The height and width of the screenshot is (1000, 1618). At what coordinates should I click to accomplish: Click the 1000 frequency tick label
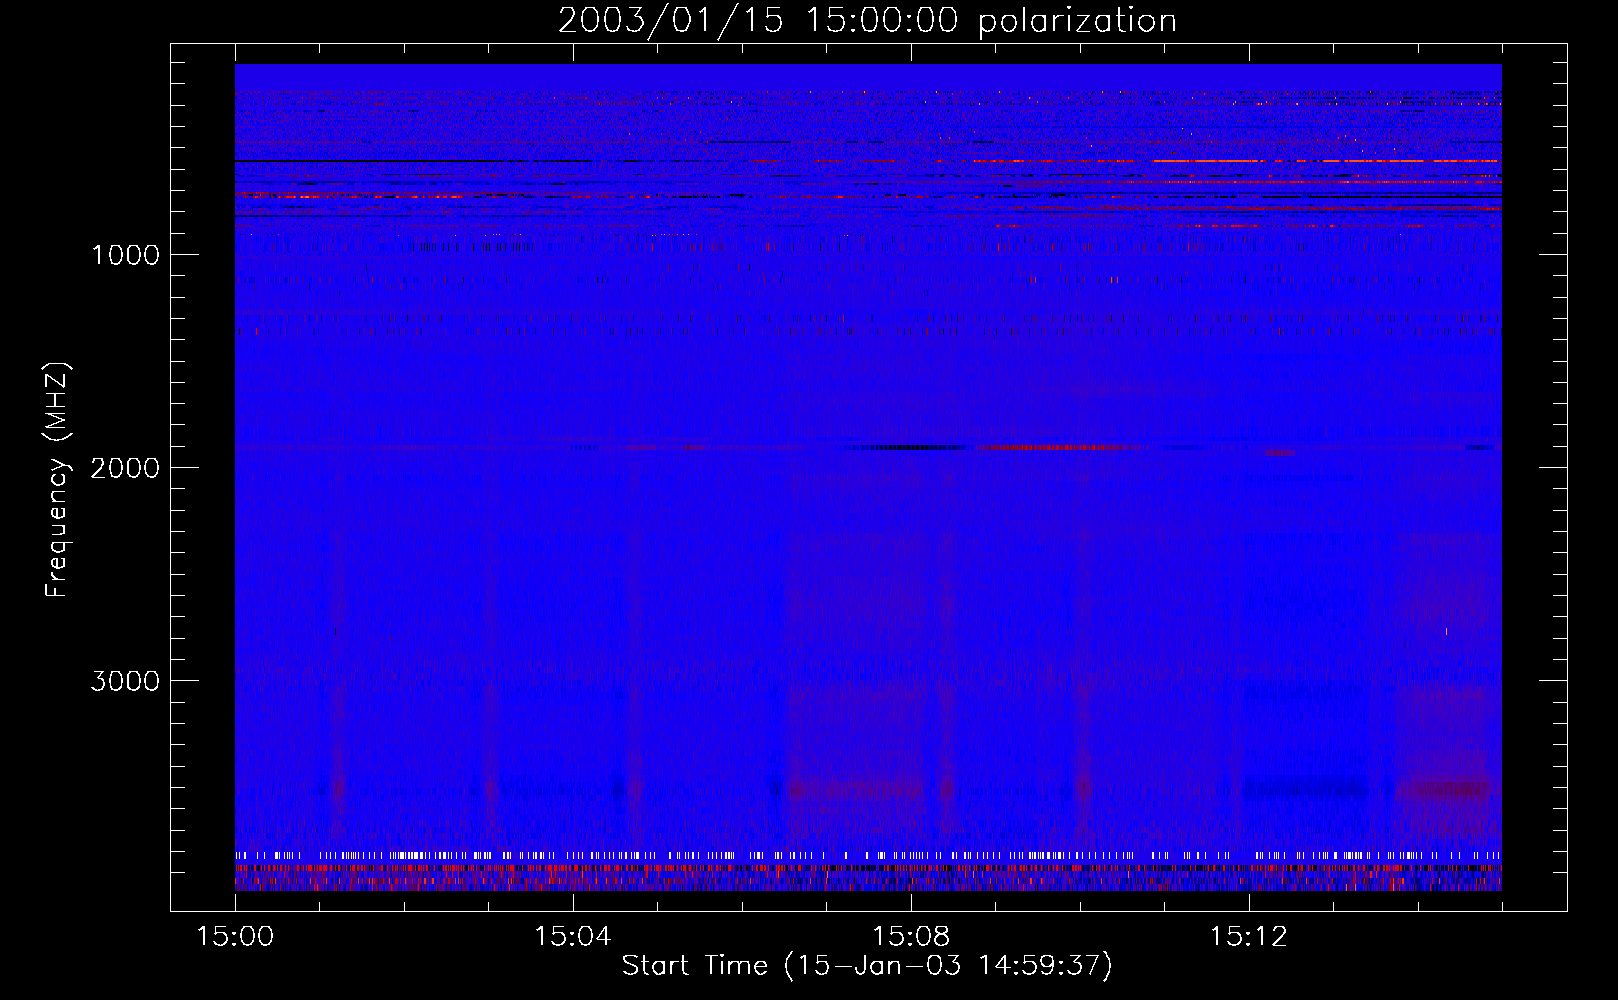pos(125,255)
